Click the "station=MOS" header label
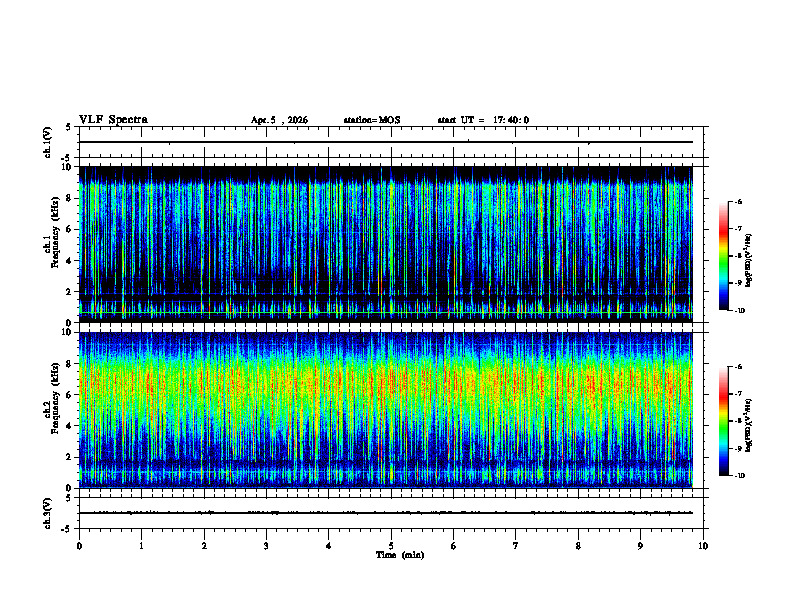Screen dimensions: 792x612 click(x=372, y=120)
